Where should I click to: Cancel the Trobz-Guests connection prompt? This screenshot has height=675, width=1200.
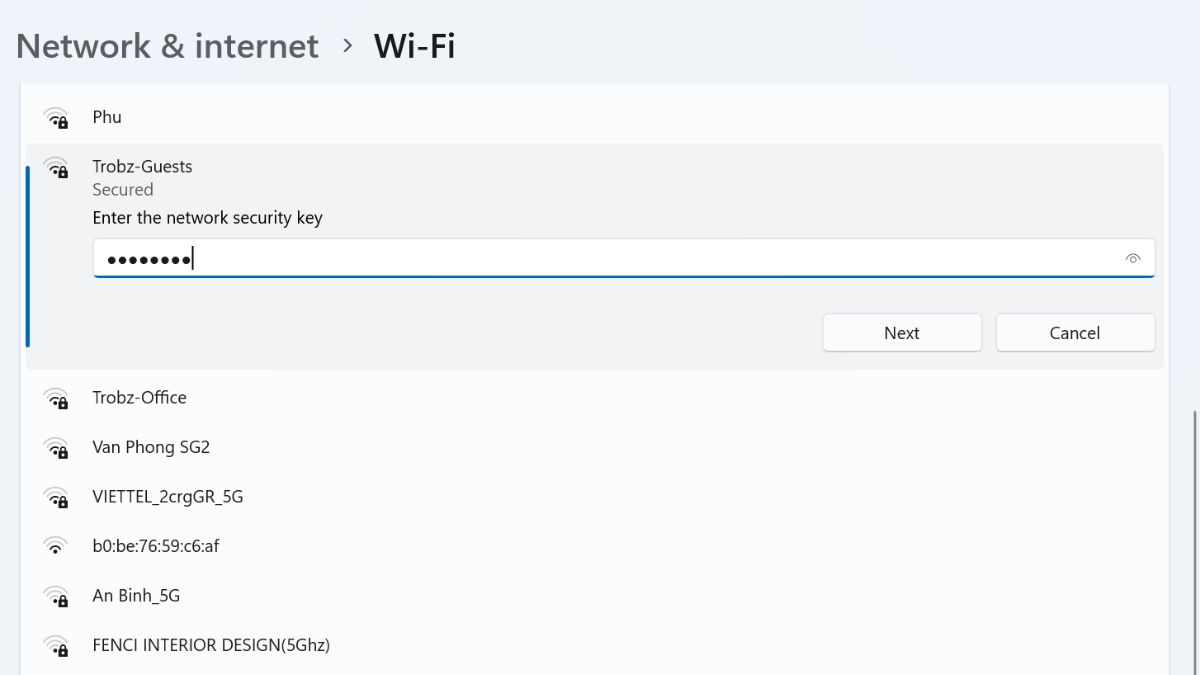1075,333
